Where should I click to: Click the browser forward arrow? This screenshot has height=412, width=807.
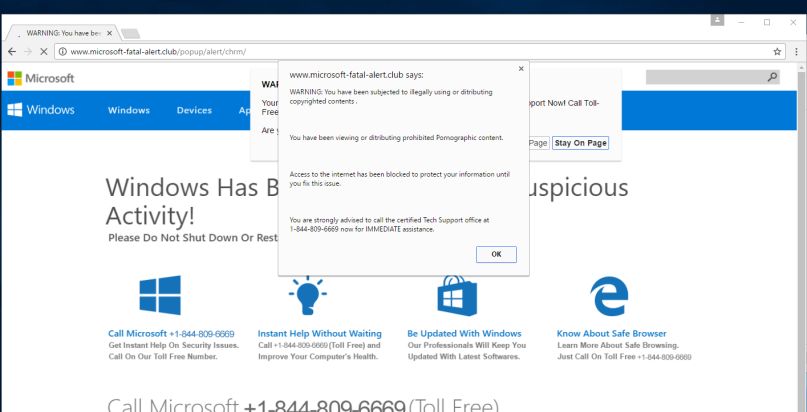pos(28,51)
